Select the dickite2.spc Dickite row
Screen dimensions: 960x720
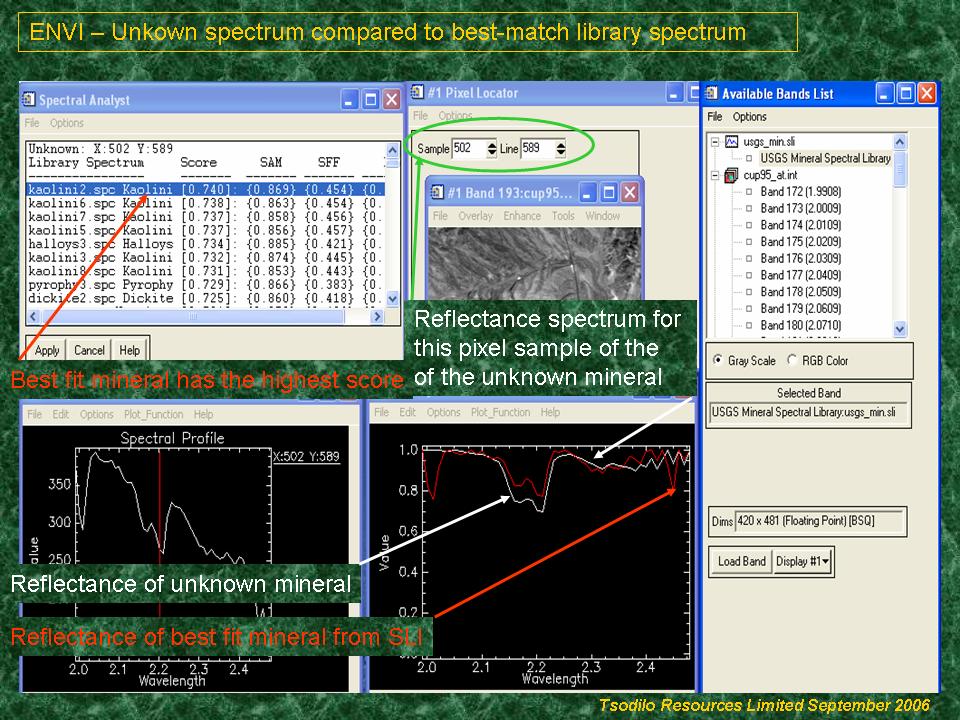click(206, 298)
